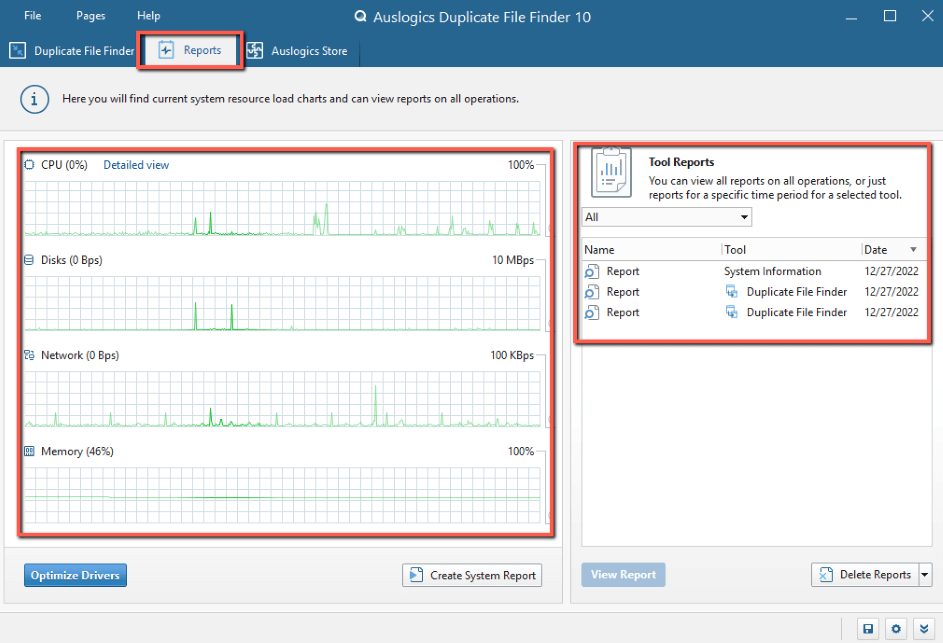Click the bottom report row's magnifier icon
This screenshot has height=643, width=943.
click(592, 312)
